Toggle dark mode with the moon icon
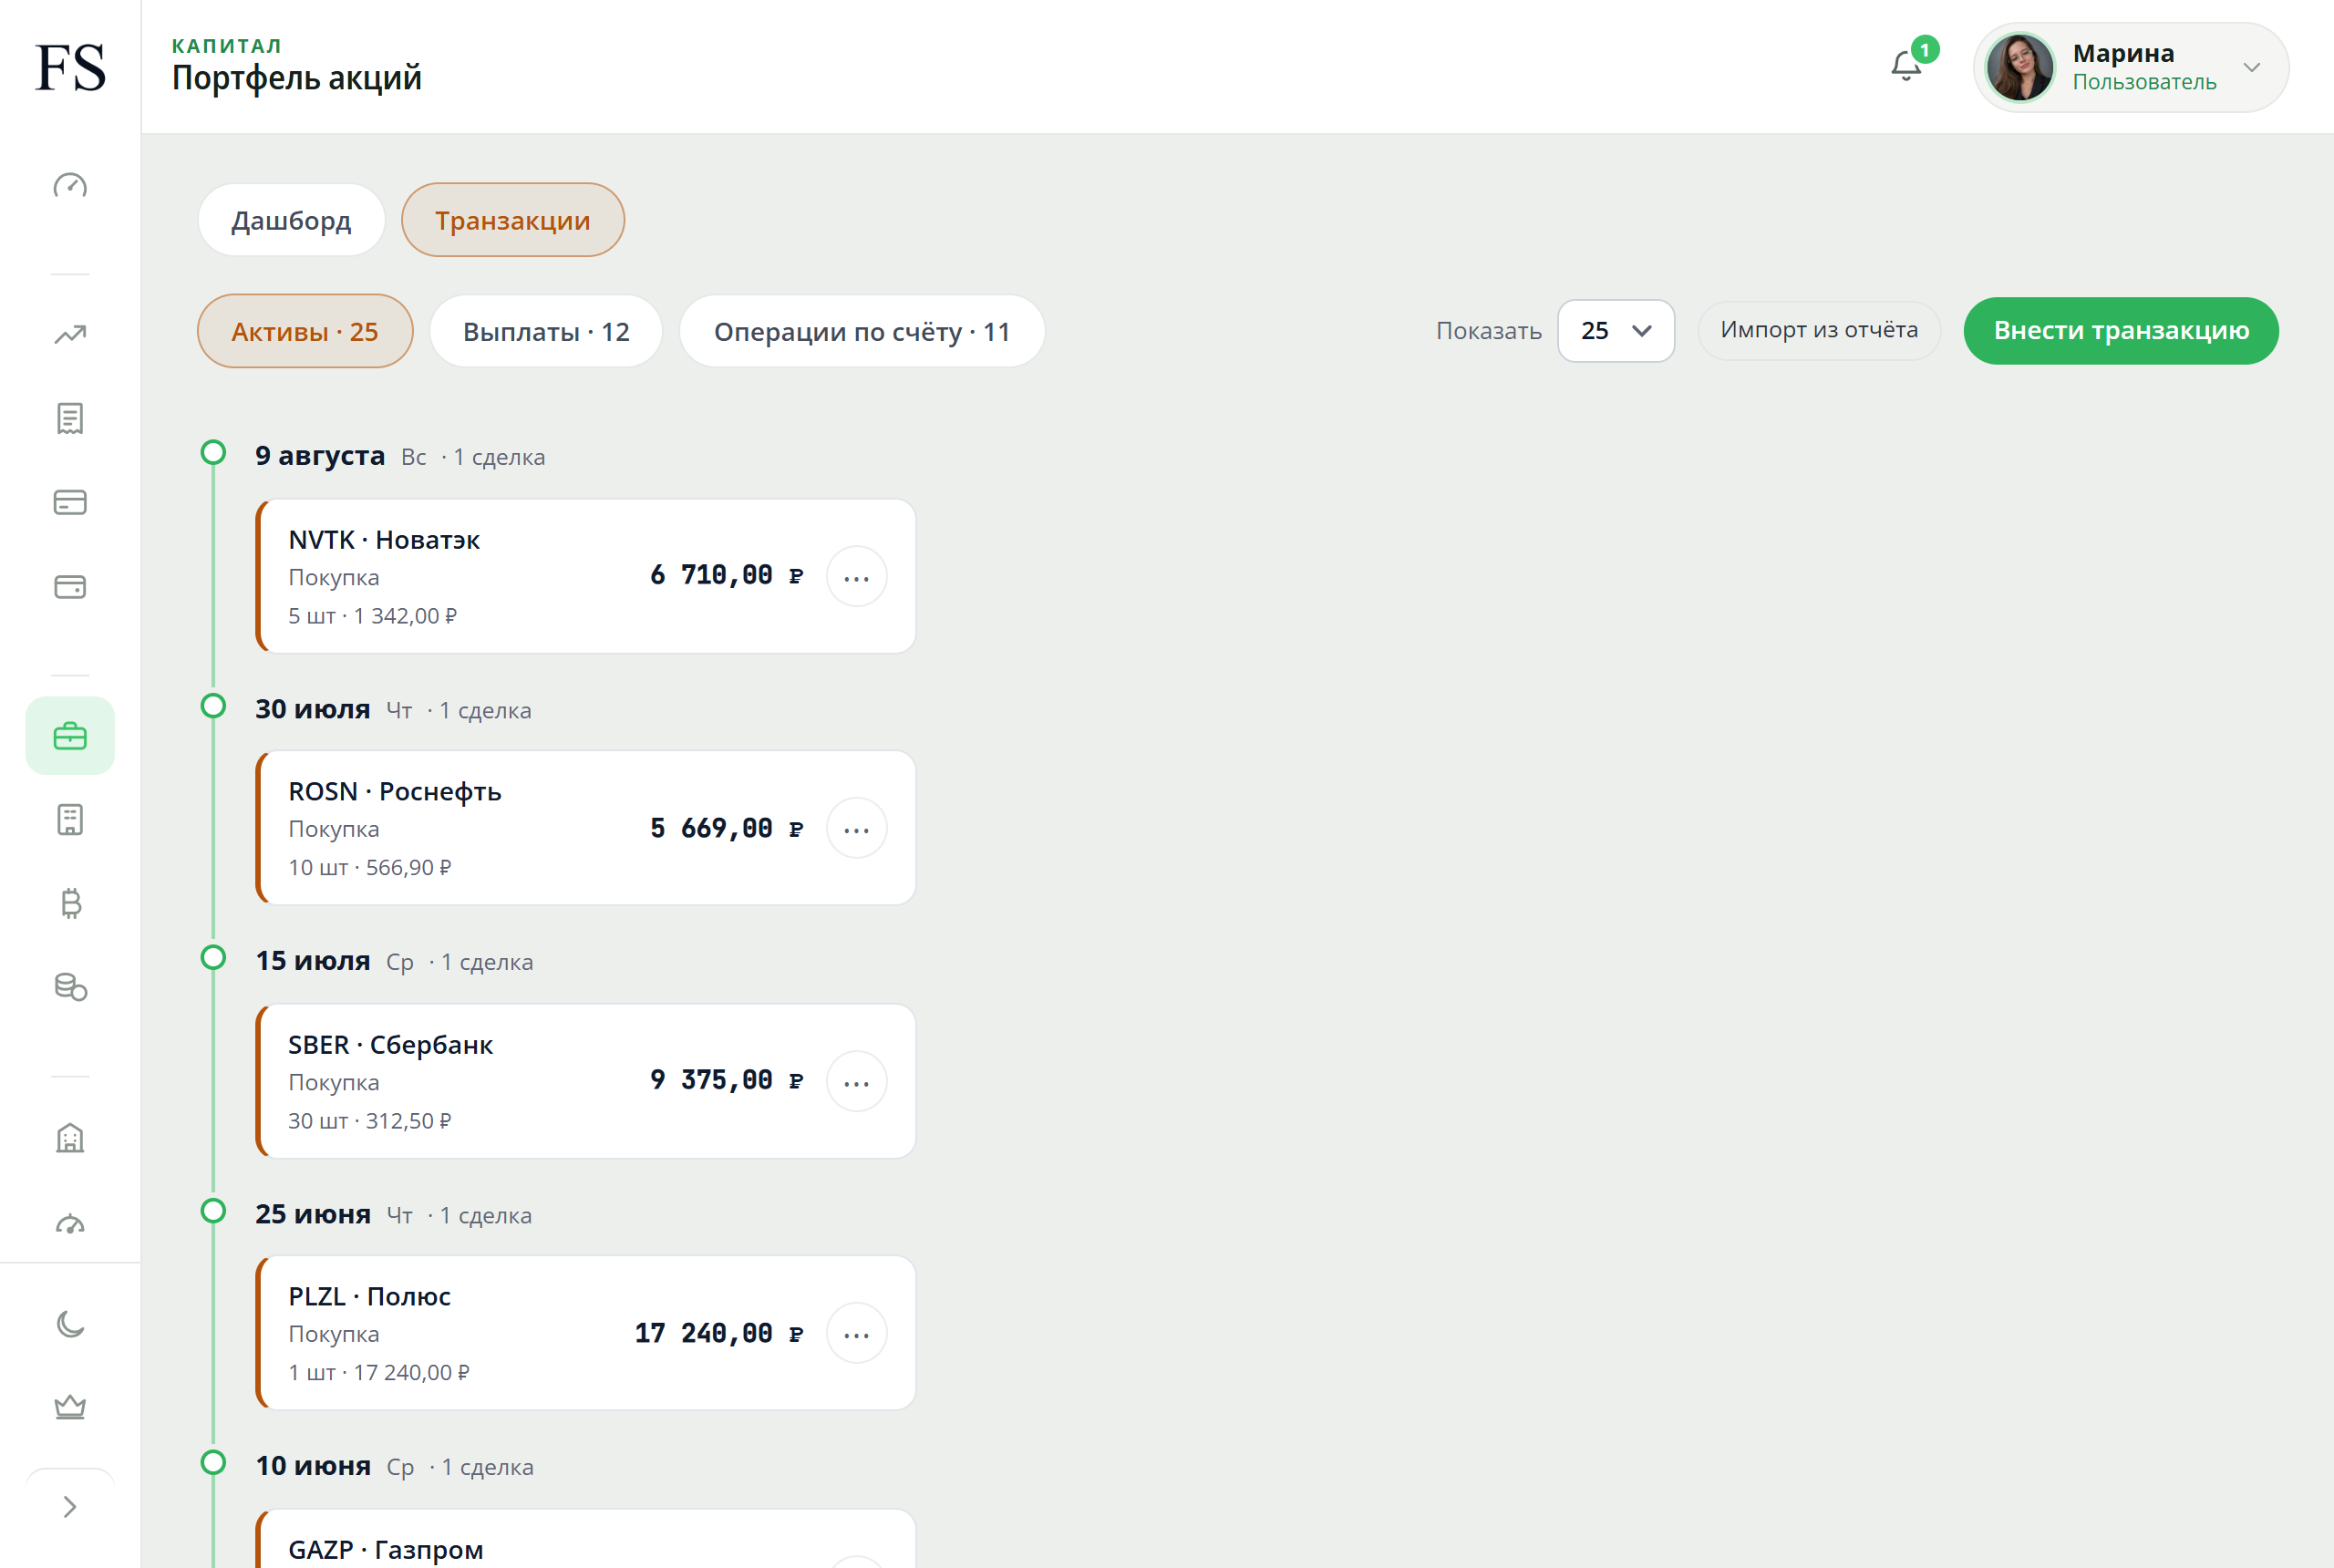This screenshot has width=2334, height=1568. [x=70, y=1323]
